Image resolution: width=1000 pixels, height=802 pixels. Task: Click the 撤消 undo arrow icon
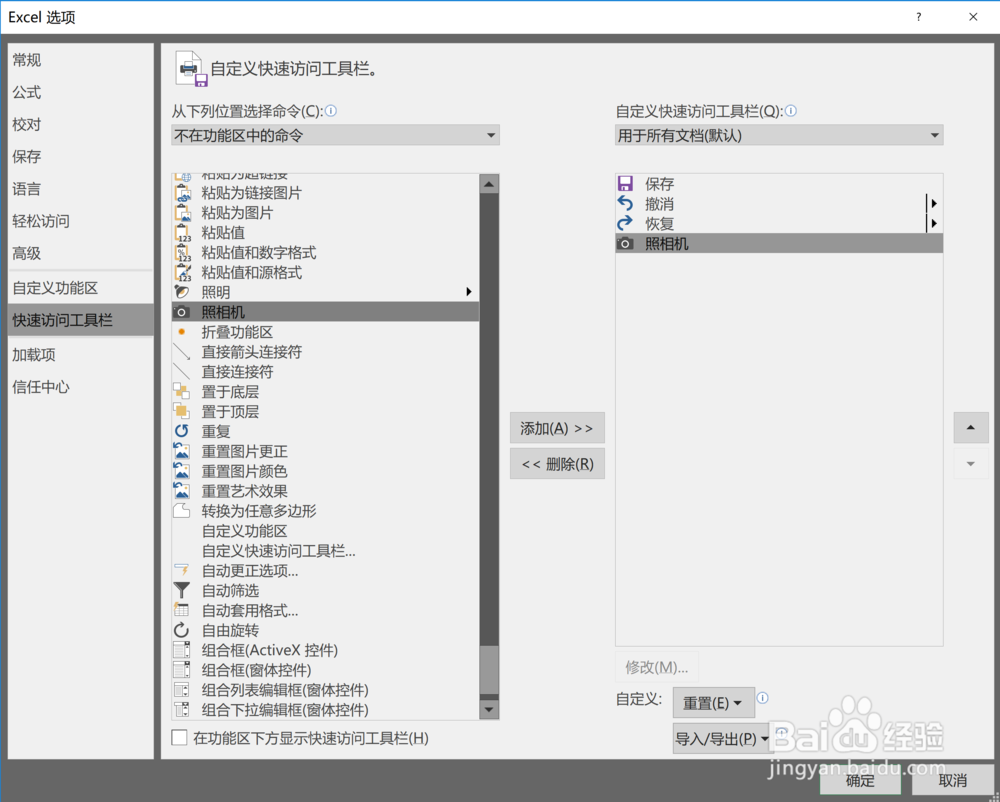pyautogui.click(x=626, y=203)
